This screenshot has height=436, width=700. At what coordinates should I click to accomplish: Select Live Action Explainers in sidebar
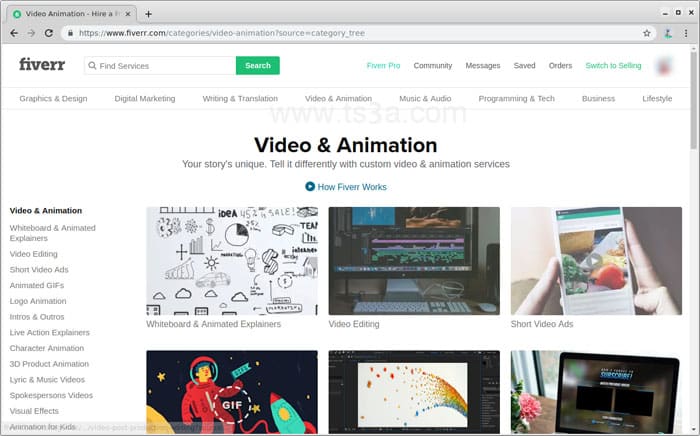[50, 332]
